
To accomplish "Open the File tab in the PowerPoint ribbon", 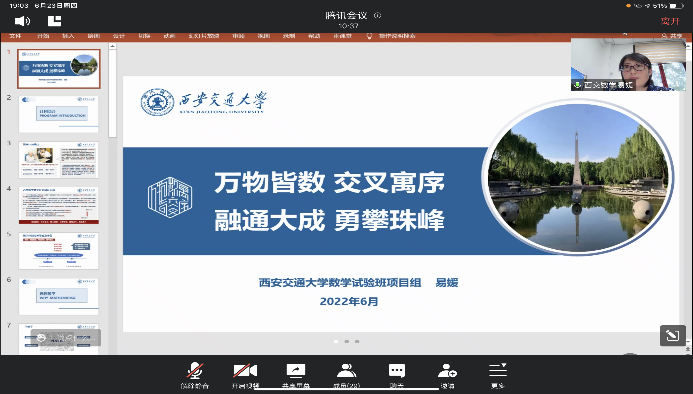I will point(15,36).
